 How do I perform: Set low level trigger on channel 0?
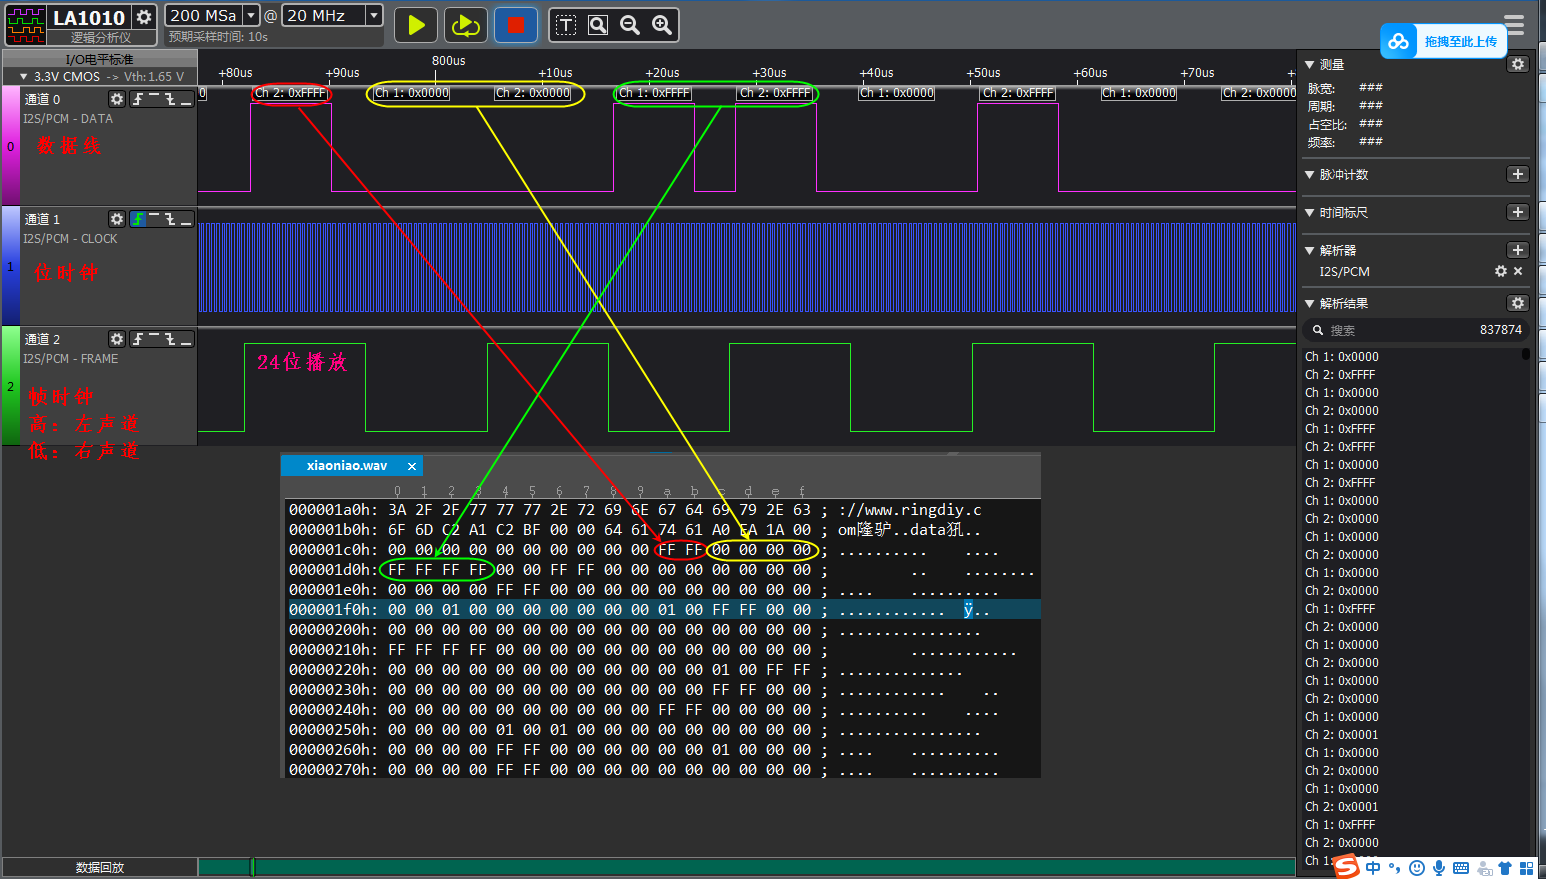click(x=186, y=99)
